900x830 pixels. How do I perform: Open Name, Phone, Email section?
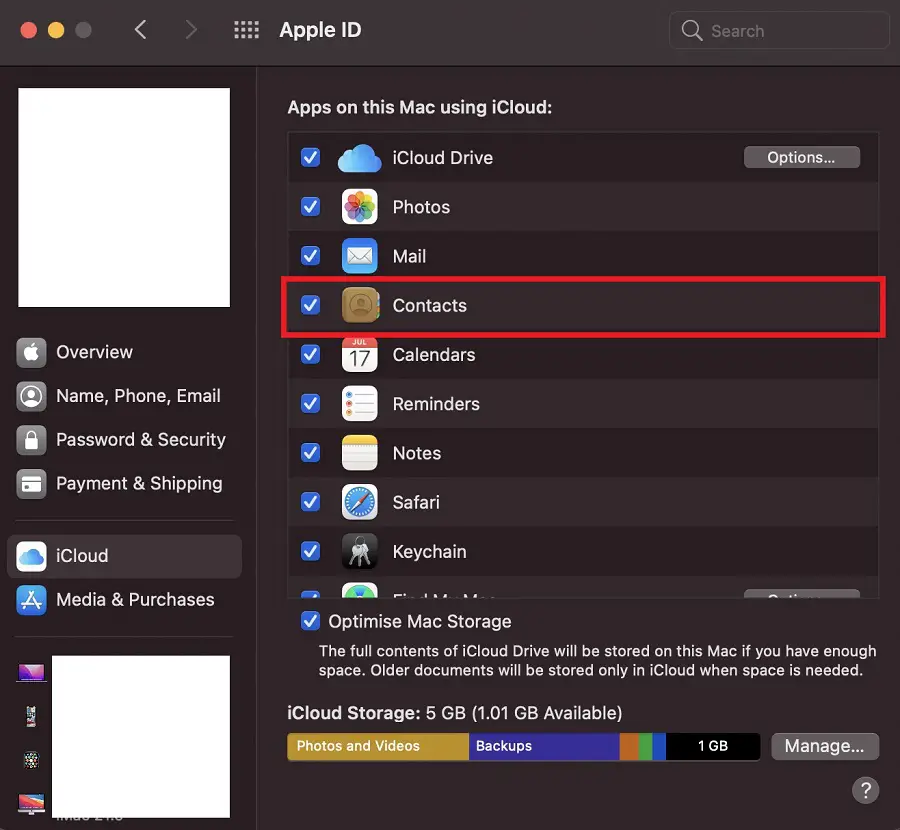[x=124, y=396]
